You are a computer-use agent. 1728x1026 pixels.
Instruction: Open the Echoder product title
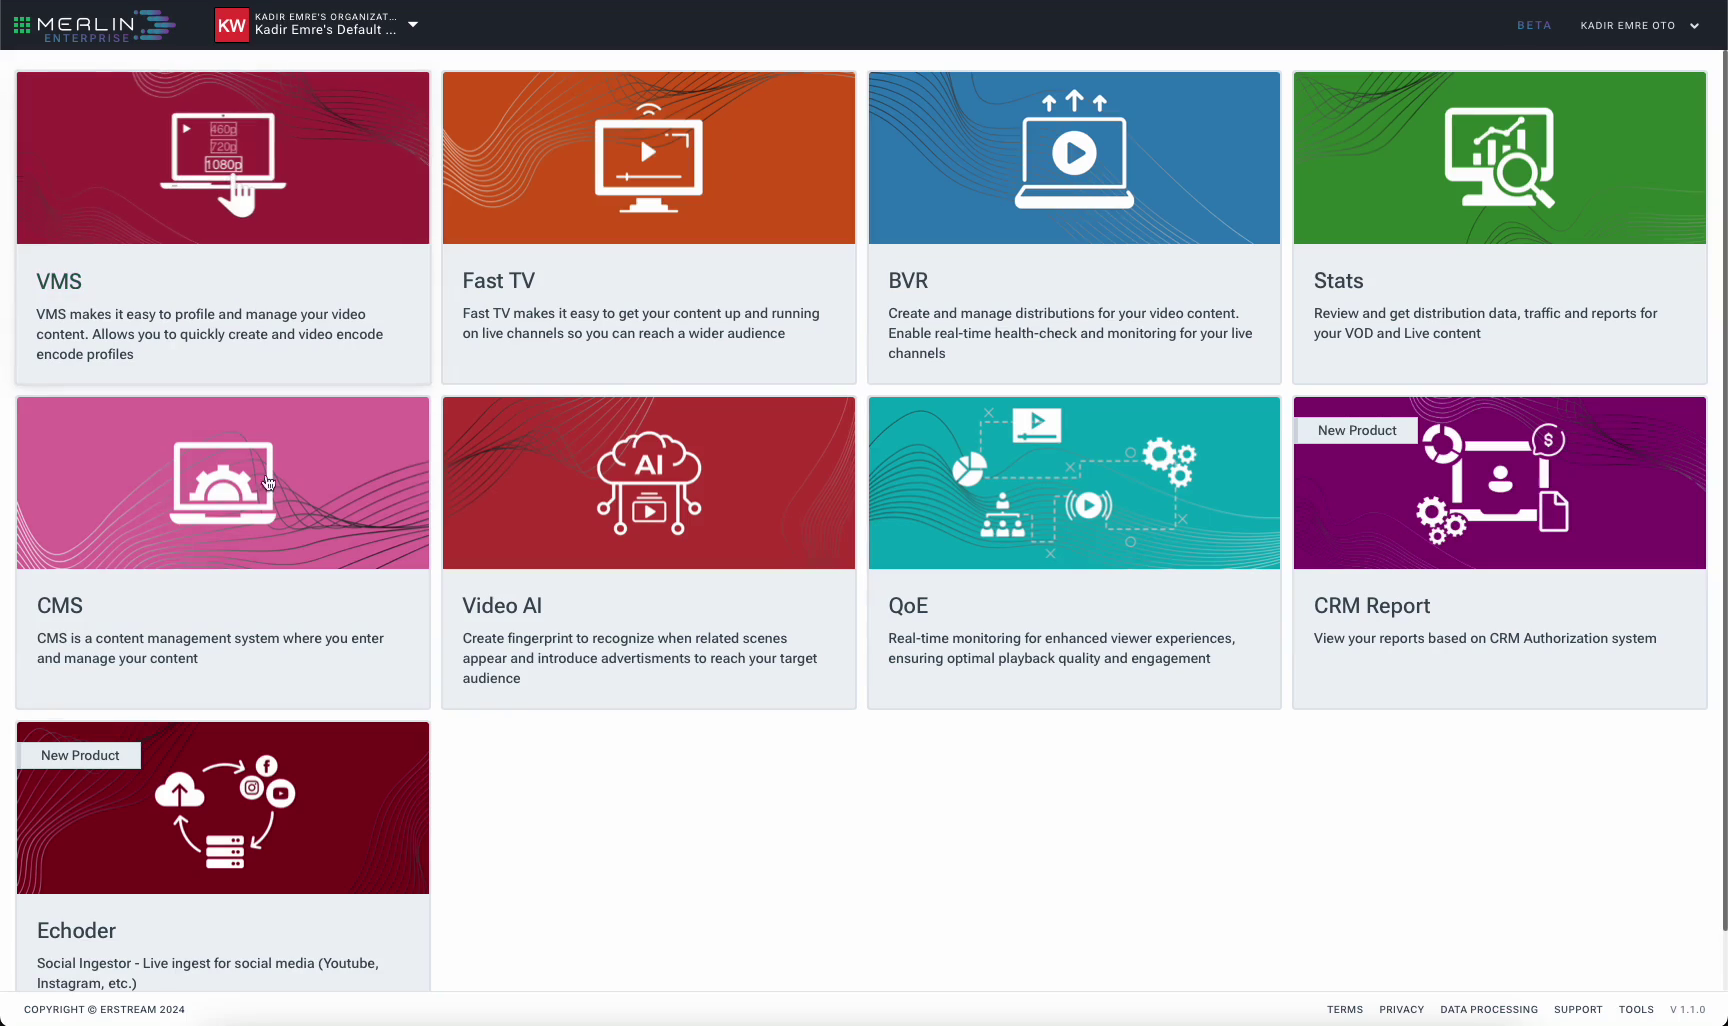pyautogui.click(x=76, y=931)
